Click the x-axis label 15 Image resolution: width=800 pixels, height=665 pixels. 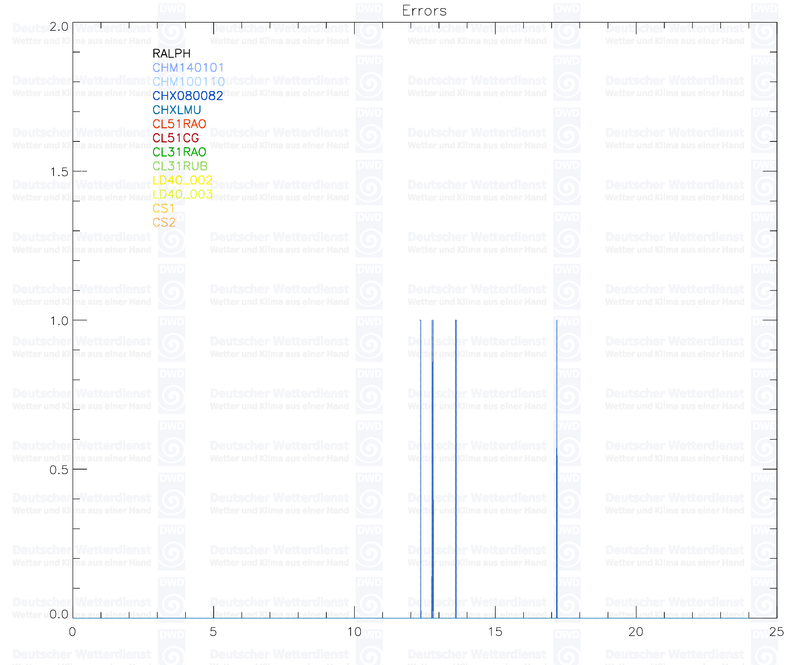(x=495, y=632)
